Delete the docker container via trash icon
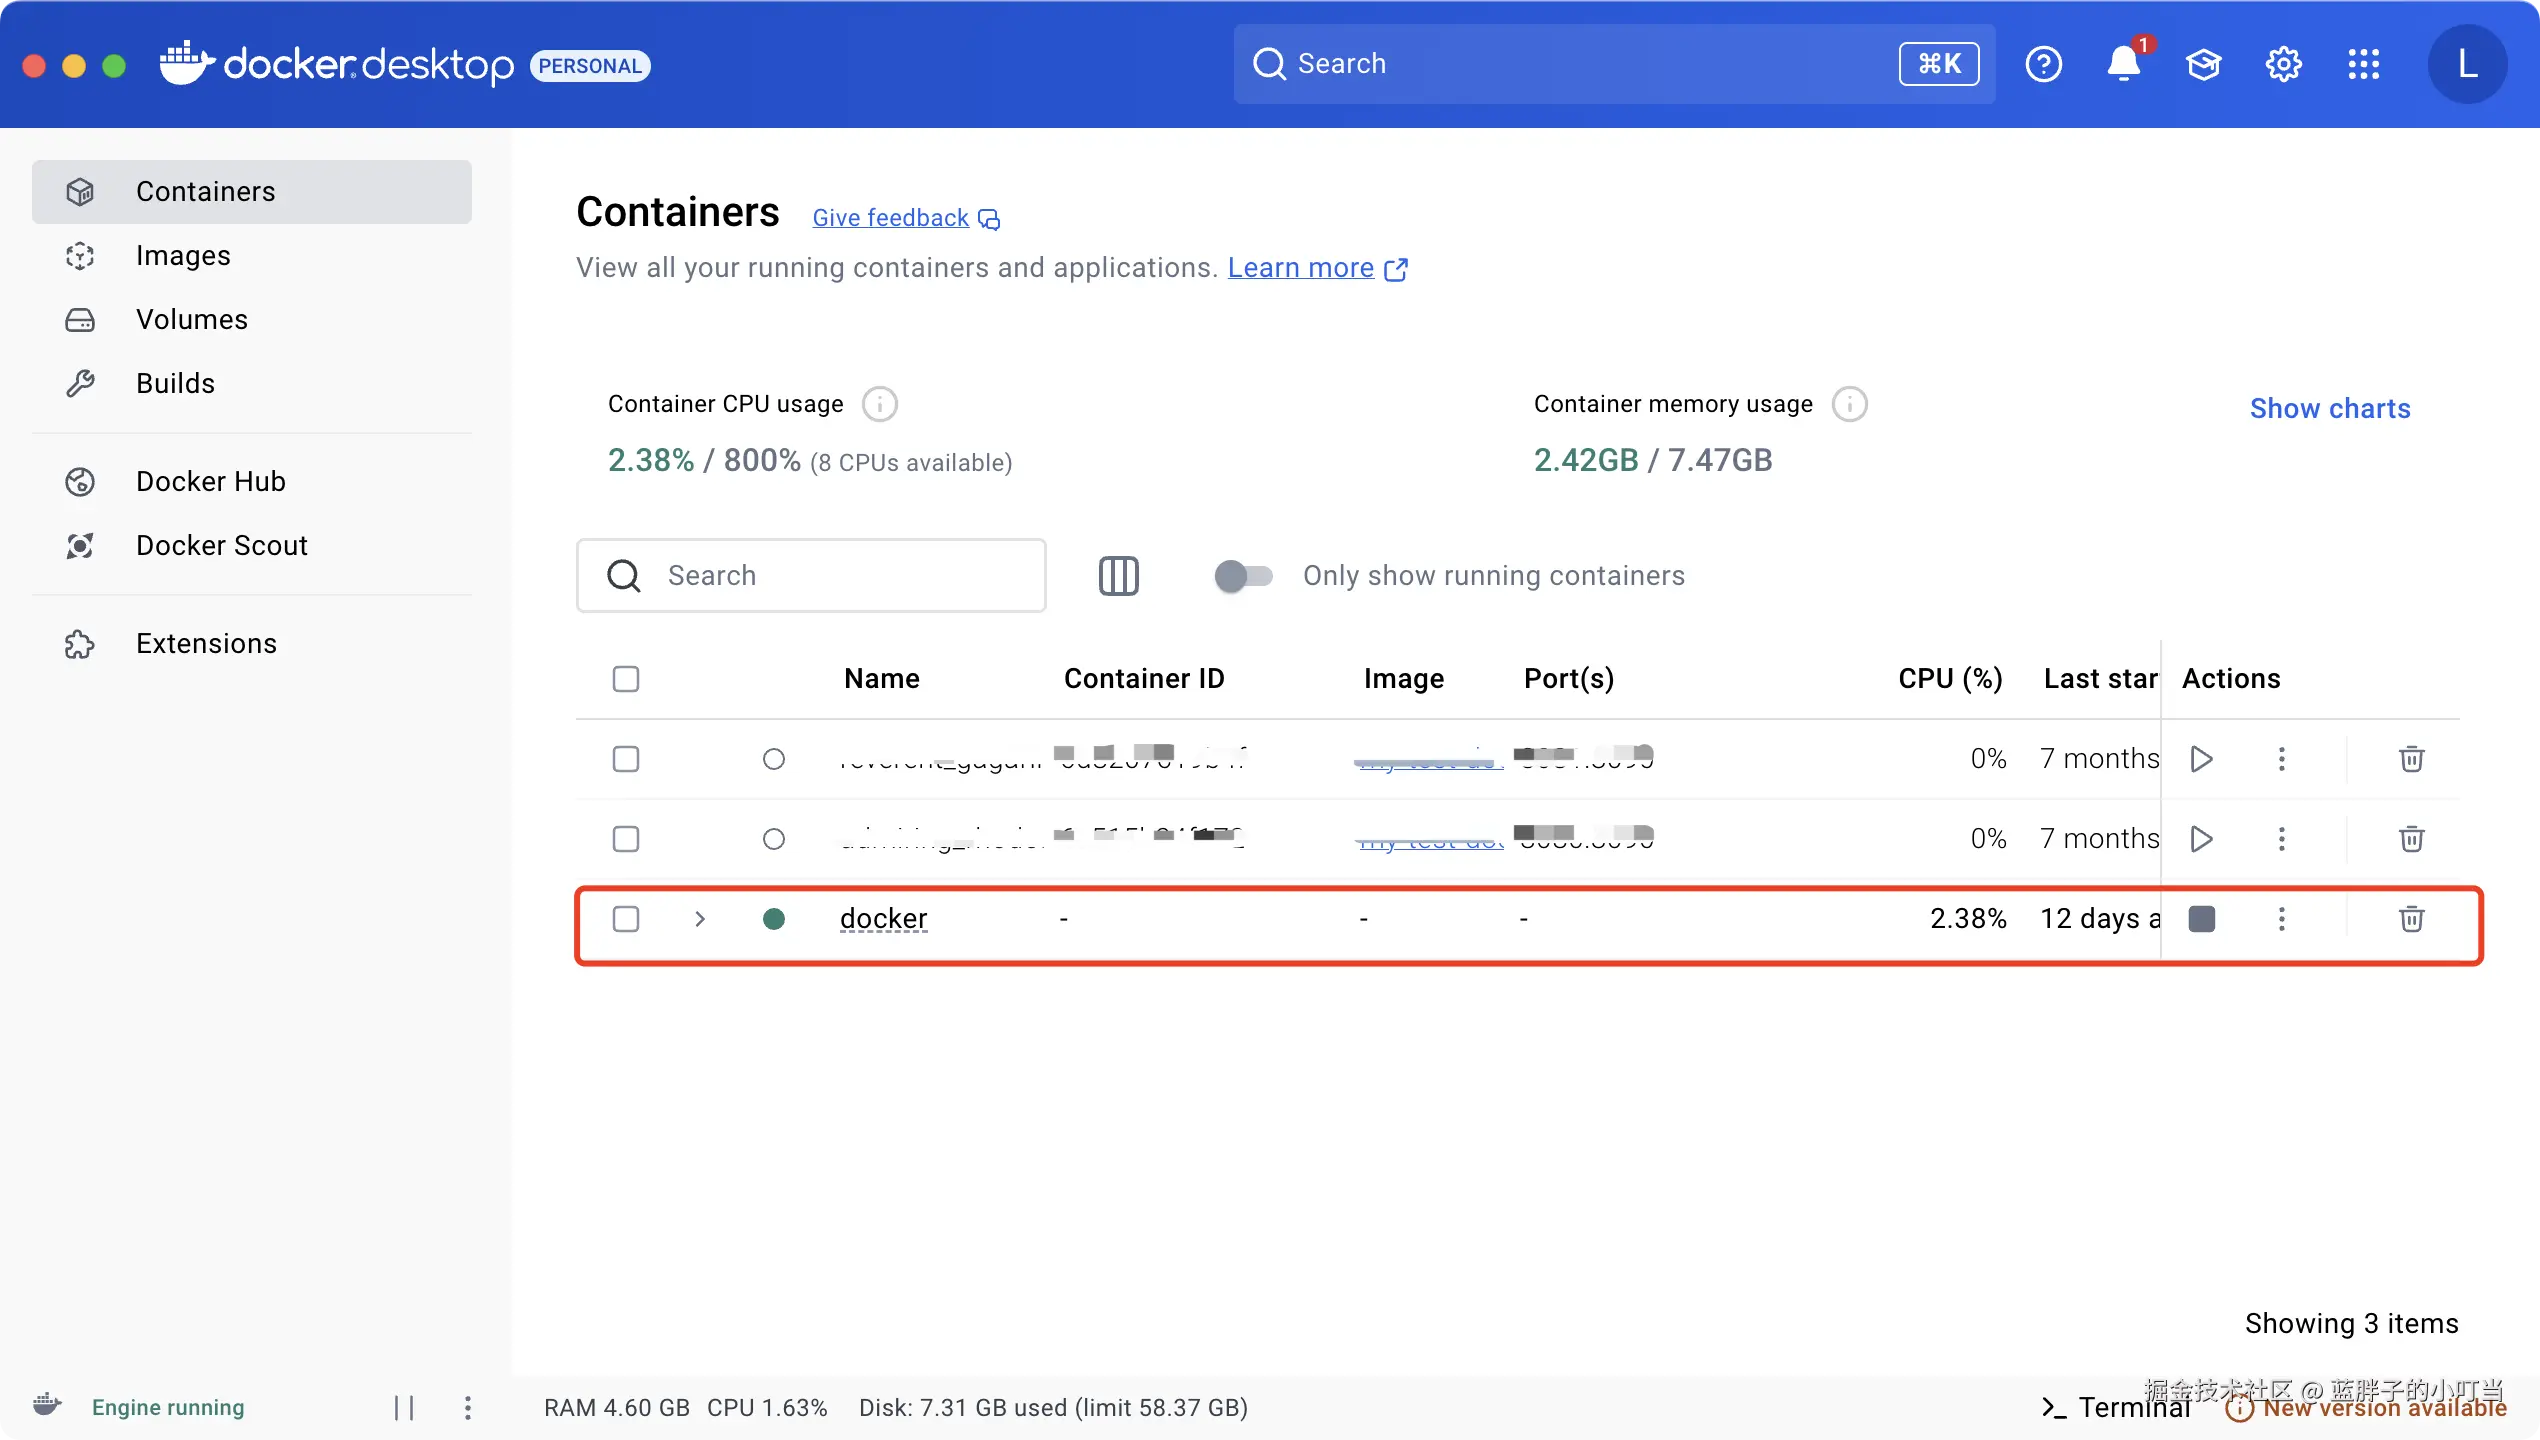This screenshot has width=2540, height=1440. point(2411,918)
